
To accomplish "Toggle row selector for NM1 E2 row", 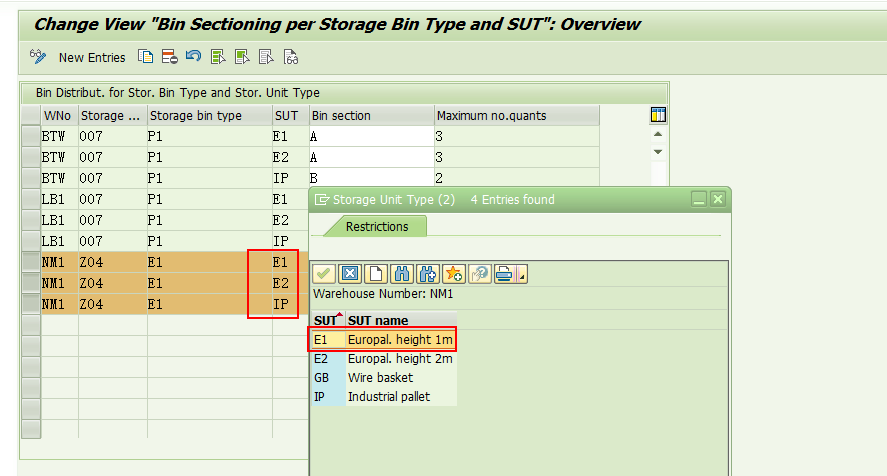I will 31,283.
